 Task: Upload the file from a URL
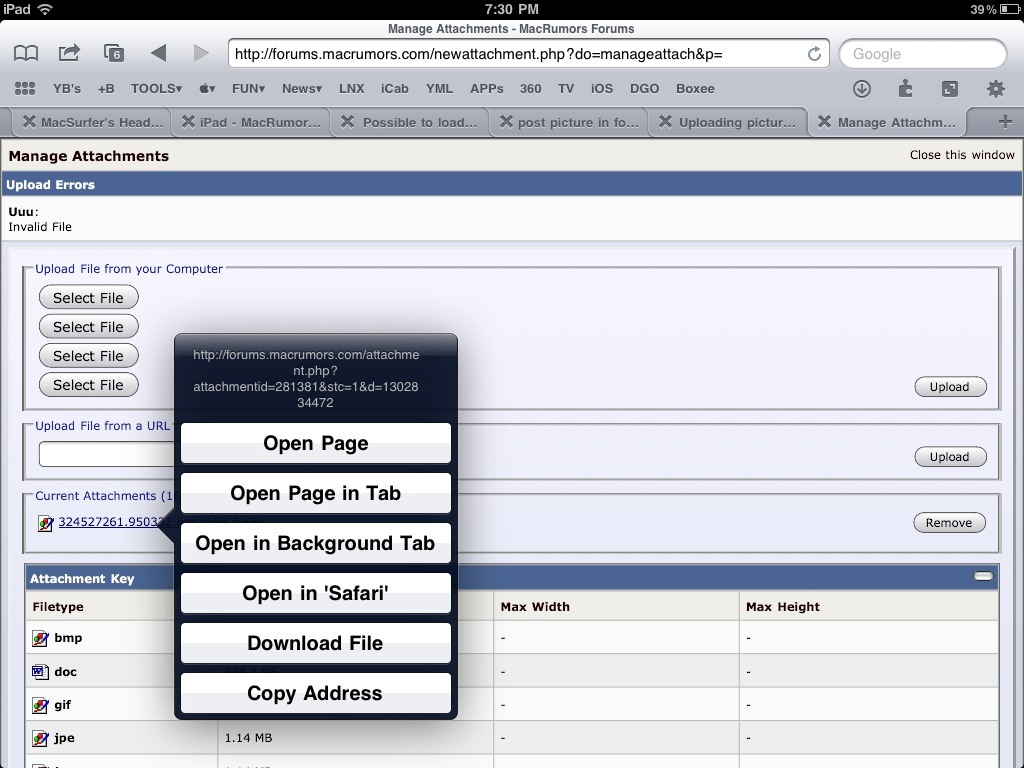pos(950,456)
